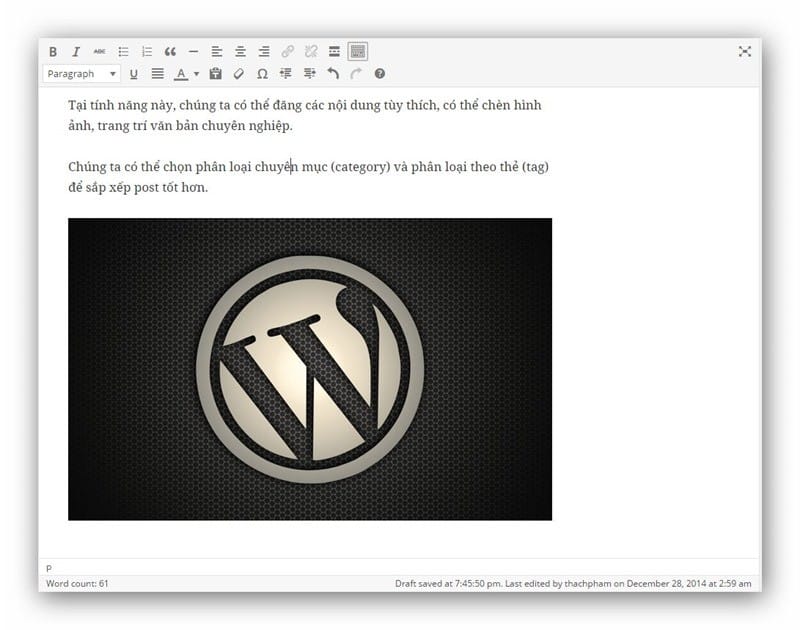
Task: Insert a numbered list
Action: [147, 52]
